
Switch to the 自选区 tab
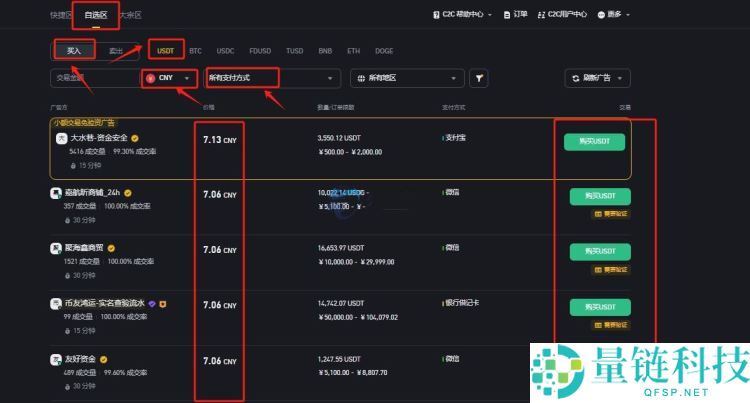[96, 15]
